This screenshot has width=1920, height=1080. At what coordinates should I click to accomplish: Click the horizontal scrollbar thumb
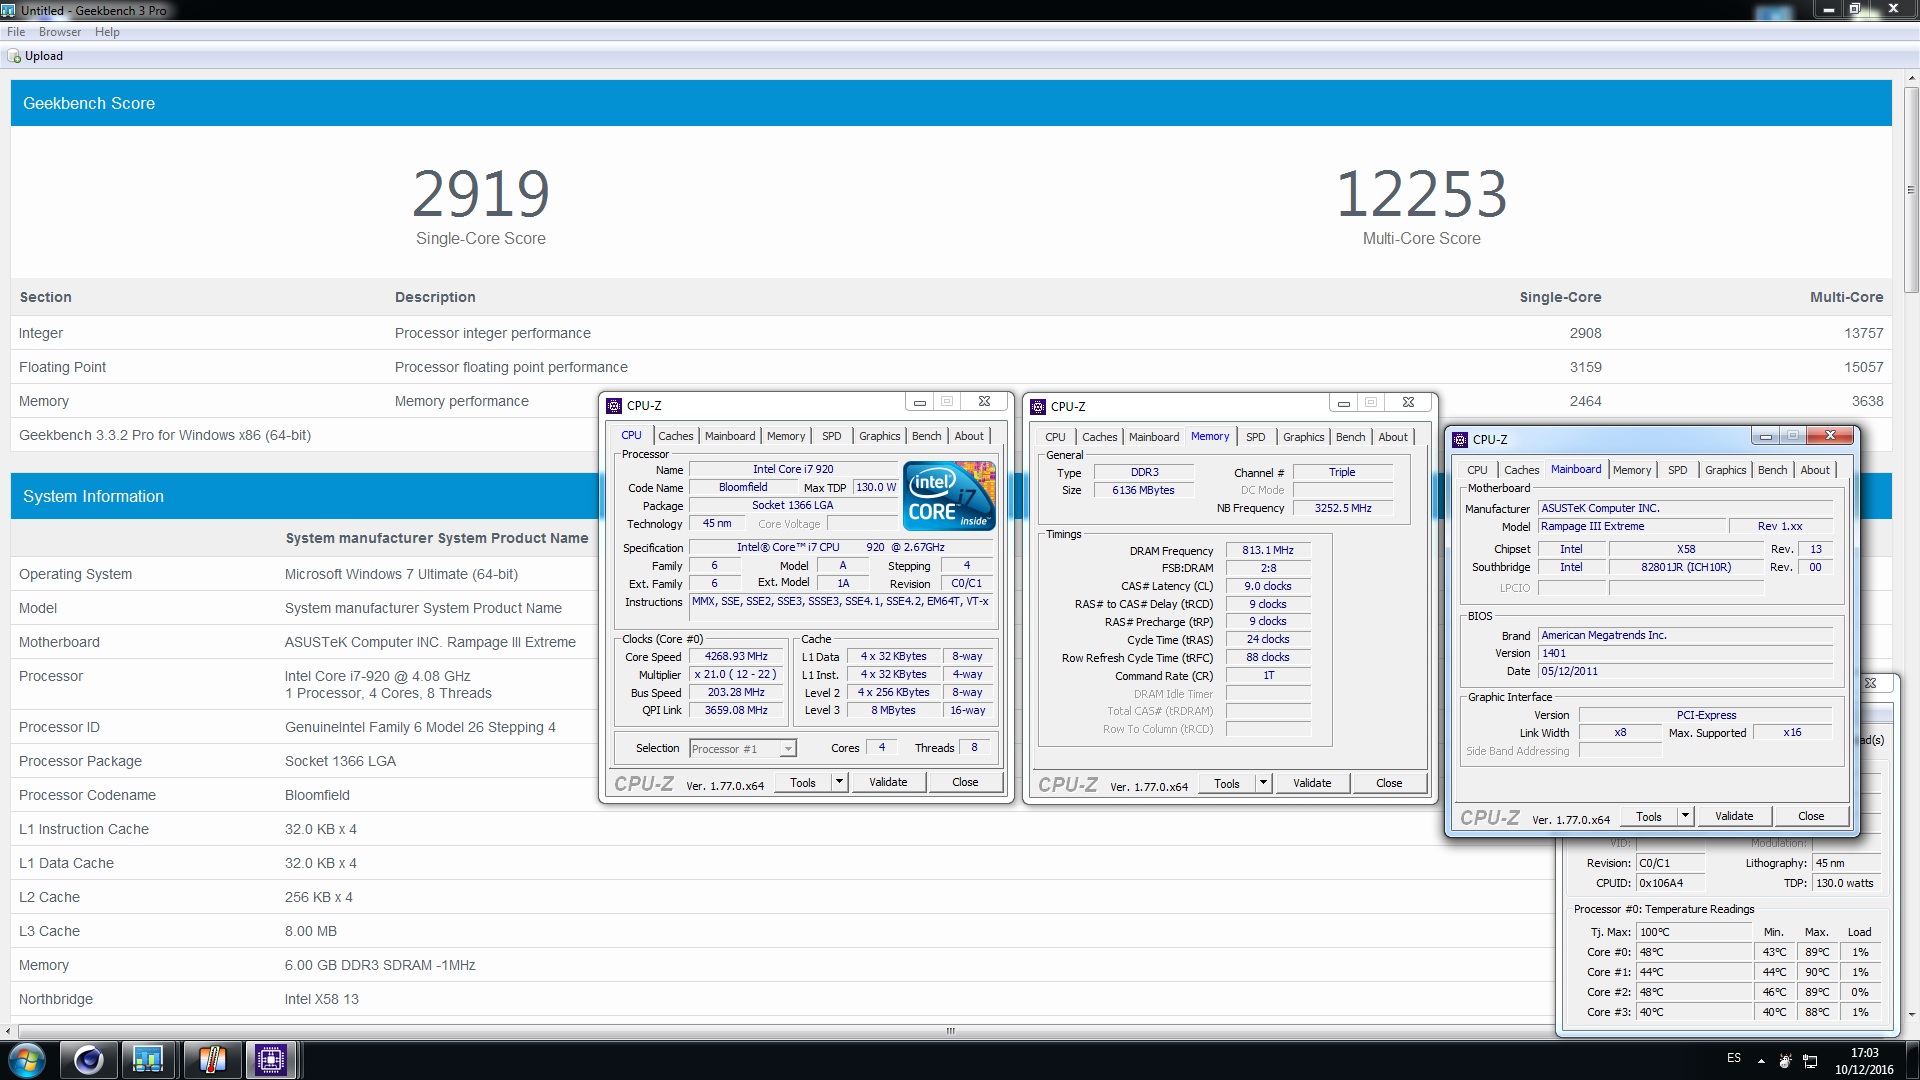point(950,1030)
